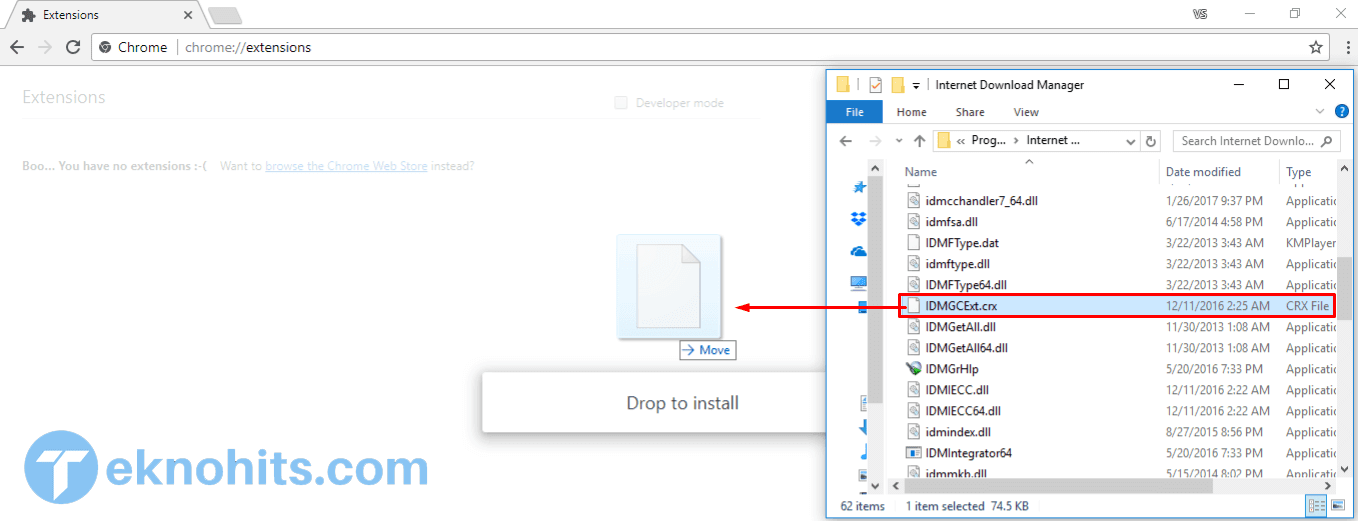This screenshot has width=1358, height=521.
Task: Select Downloads arrow in the navigation pane
Action: (x=863, y=428)
